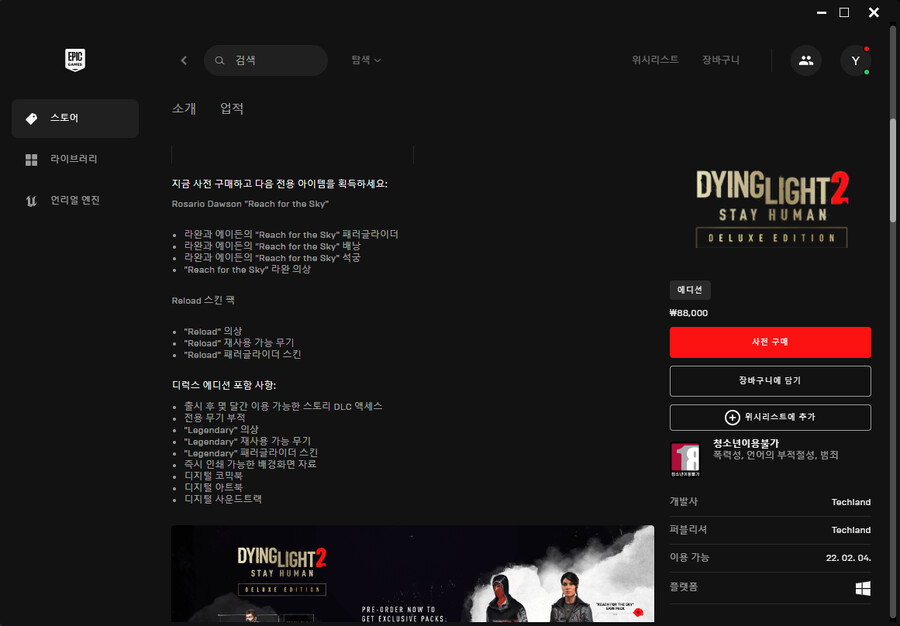Open the Y profile avatar

tap(855, 61)
